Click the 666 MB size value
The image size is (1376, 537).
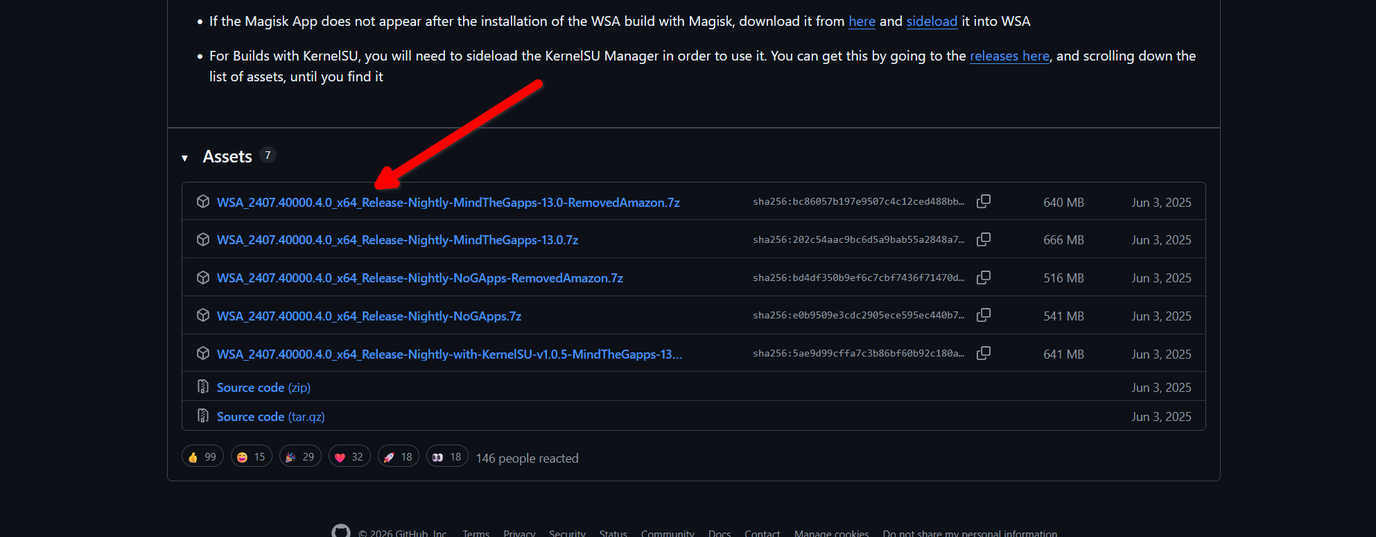pos(1064,240)
